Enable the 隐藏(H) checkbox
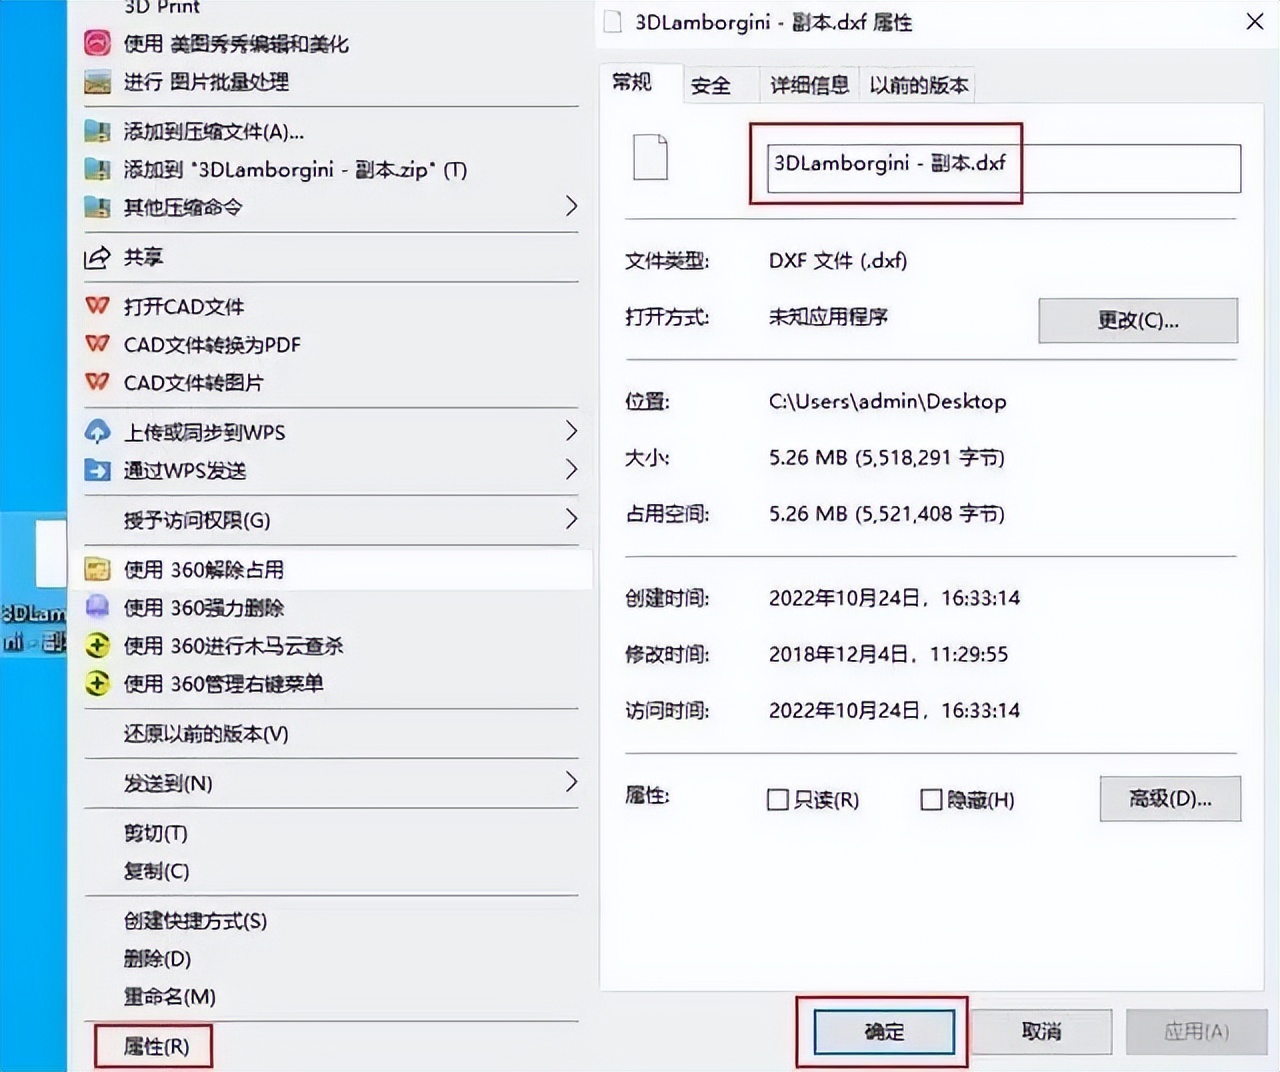Viewport: 1280px width, 1072px height. point(930,800)
